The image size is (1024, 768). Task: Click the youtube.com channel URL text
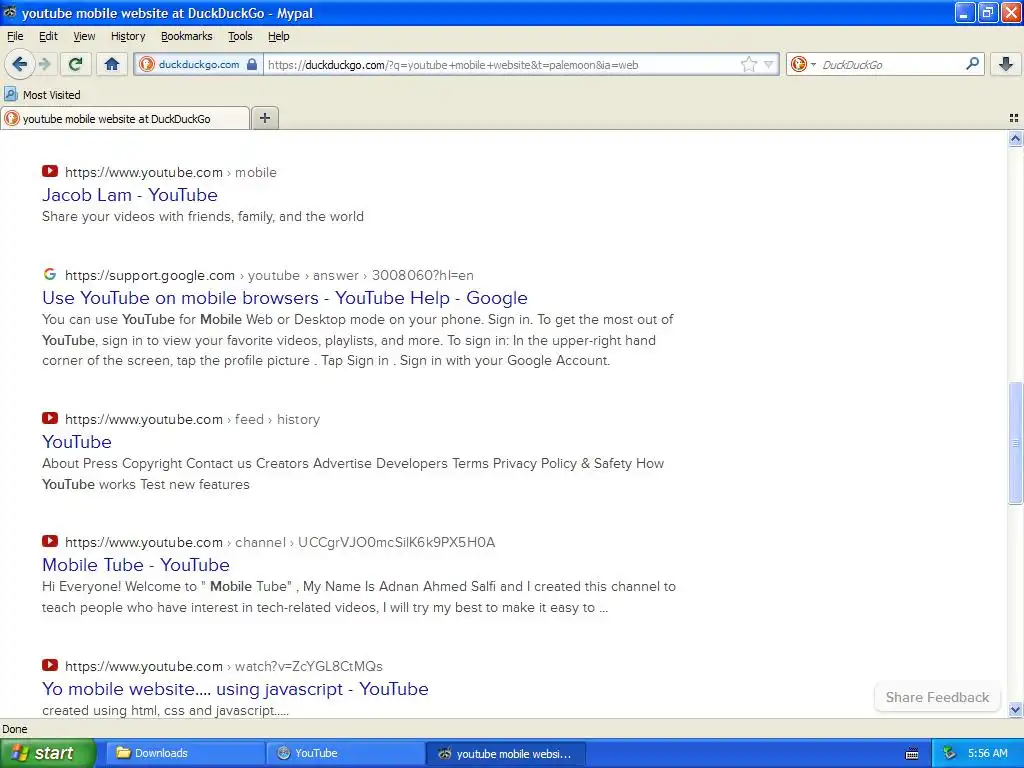tap(280, 542)
